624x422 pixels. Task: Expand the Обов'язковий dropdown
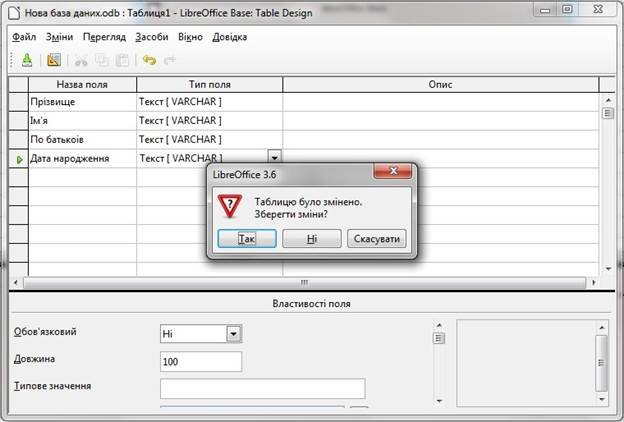pyautogui.click(x=234, y=334)
